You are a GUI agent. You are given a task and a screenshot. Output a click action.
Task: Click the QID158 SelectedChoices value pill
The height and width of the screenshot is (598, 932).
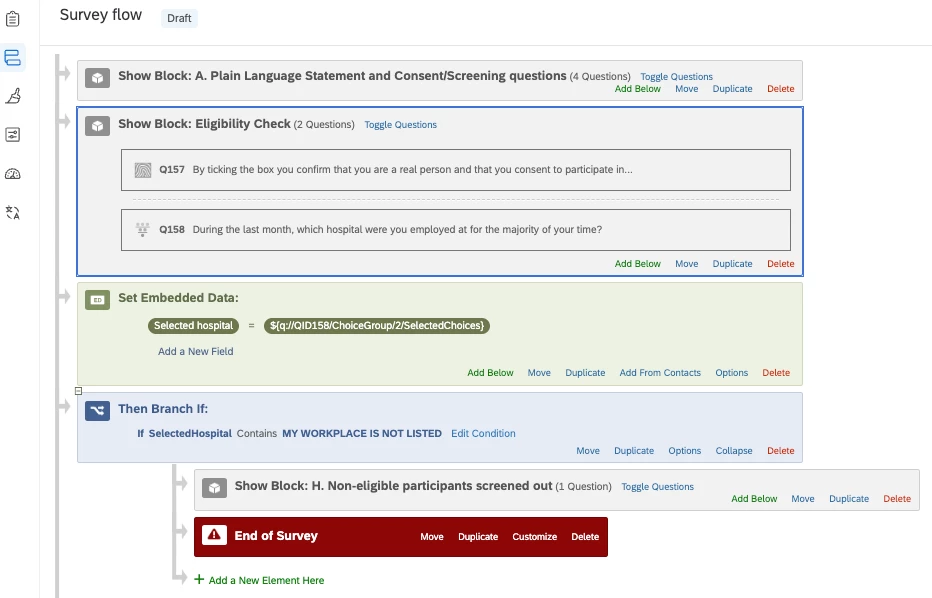tap(377, 326)
